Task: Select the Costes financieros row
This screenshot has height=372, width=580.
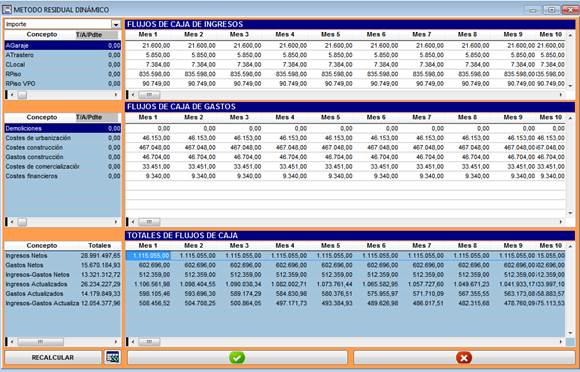Action: [63, 176]
